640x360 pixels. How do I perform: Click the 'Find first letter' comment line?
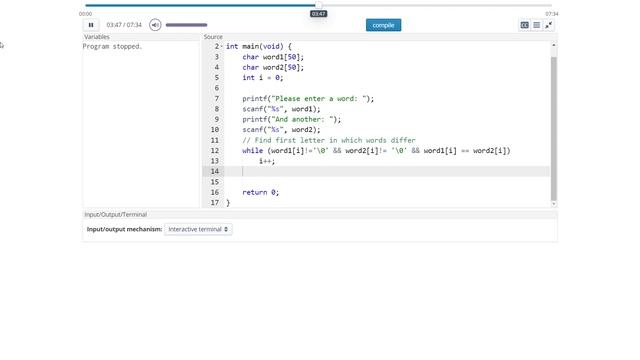click(x=329, y=140)
